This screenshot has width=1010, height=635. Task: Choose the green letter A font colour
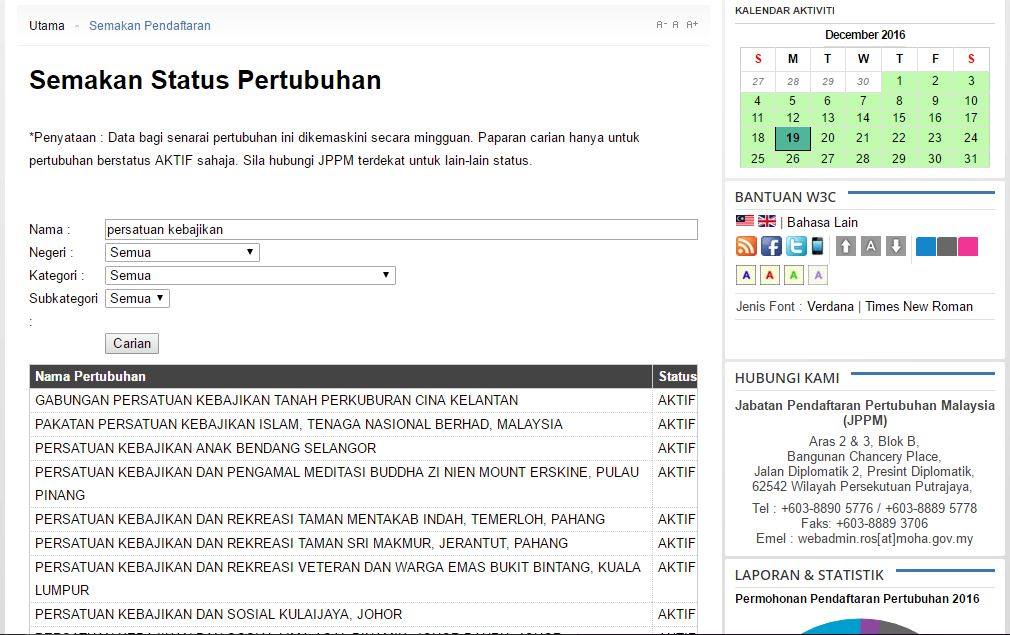click(794, 275)
